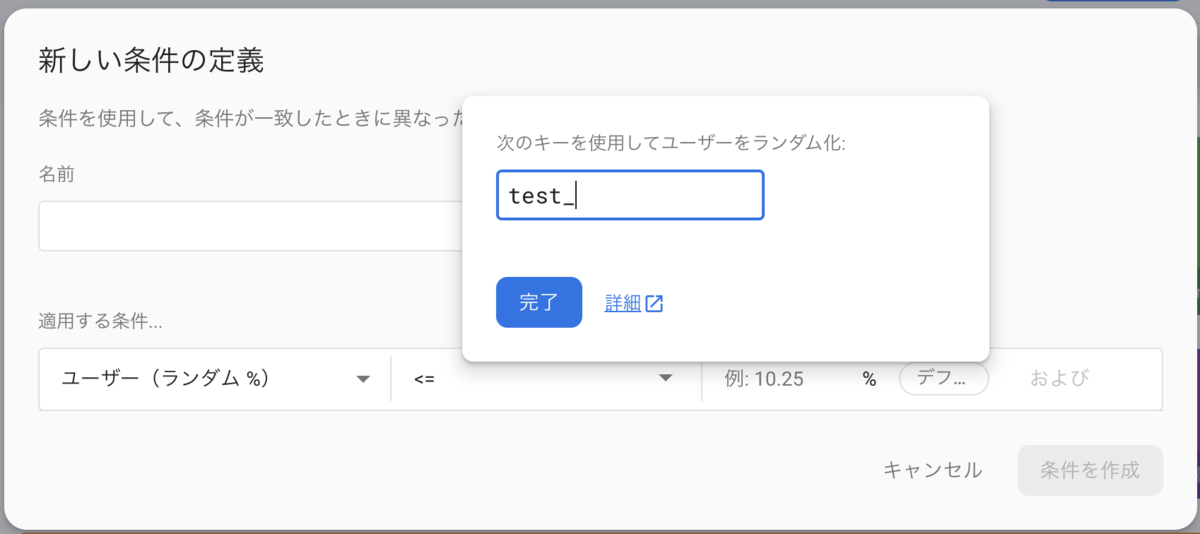Click the percentage field showing 例: 10.25
Image resolution: width=1200 pixels, height=534 pixels.
pos(782,379)
